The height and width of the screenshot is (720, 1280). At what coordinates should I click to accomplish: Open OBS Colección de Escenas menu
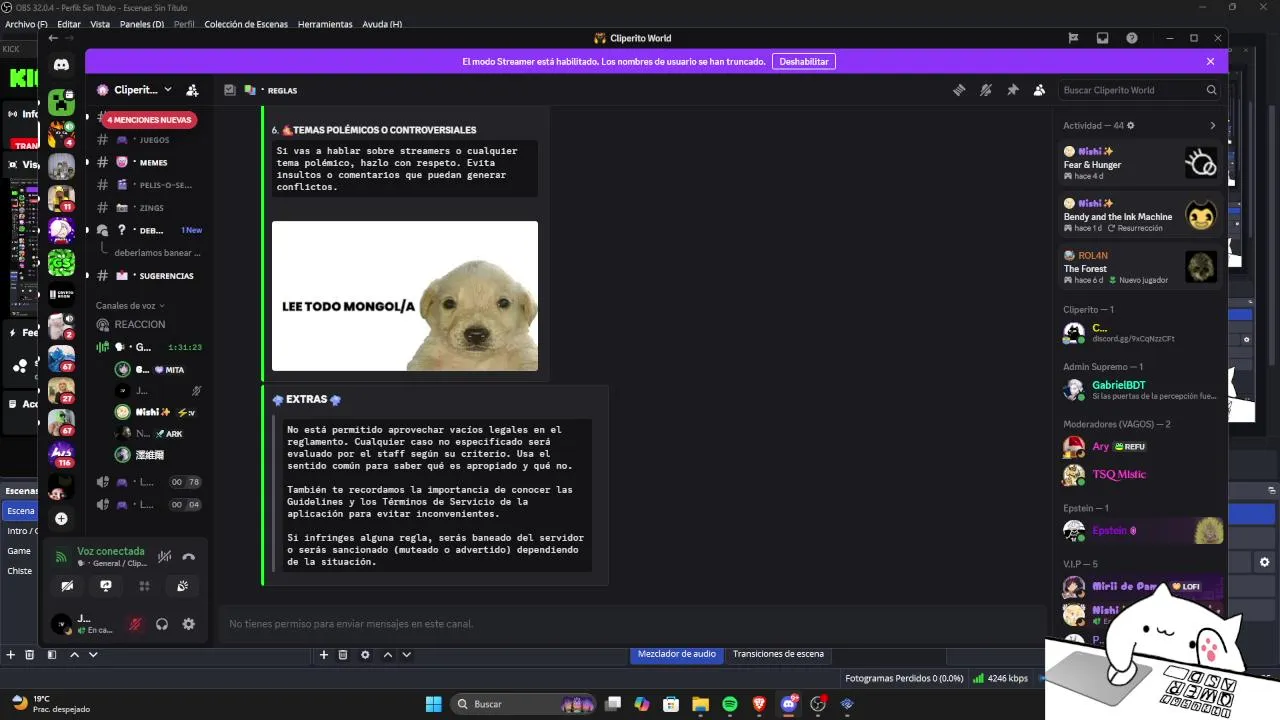[246, 24]
